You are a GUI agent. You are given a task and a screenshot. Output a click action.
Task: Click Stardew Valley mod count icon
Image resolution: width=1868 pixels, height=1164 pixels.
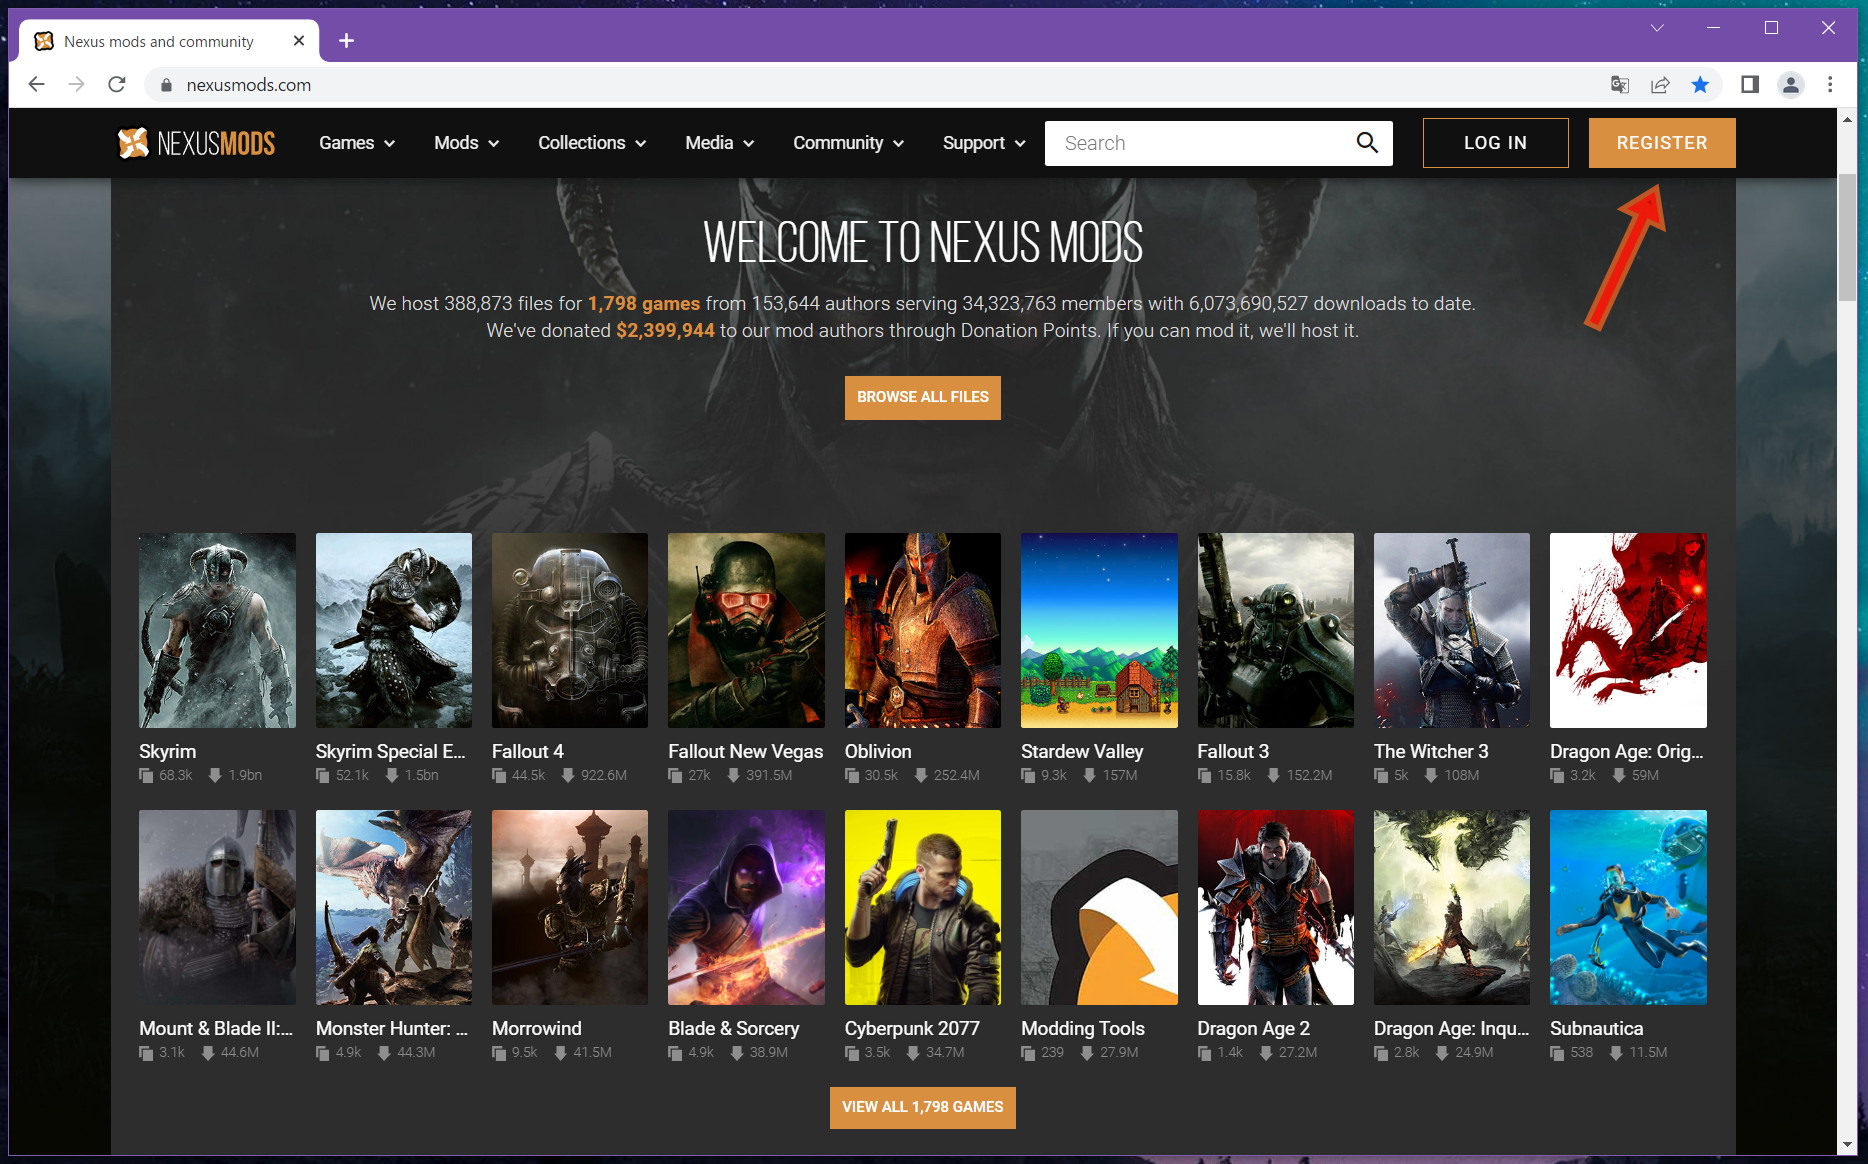(1028, 776)
